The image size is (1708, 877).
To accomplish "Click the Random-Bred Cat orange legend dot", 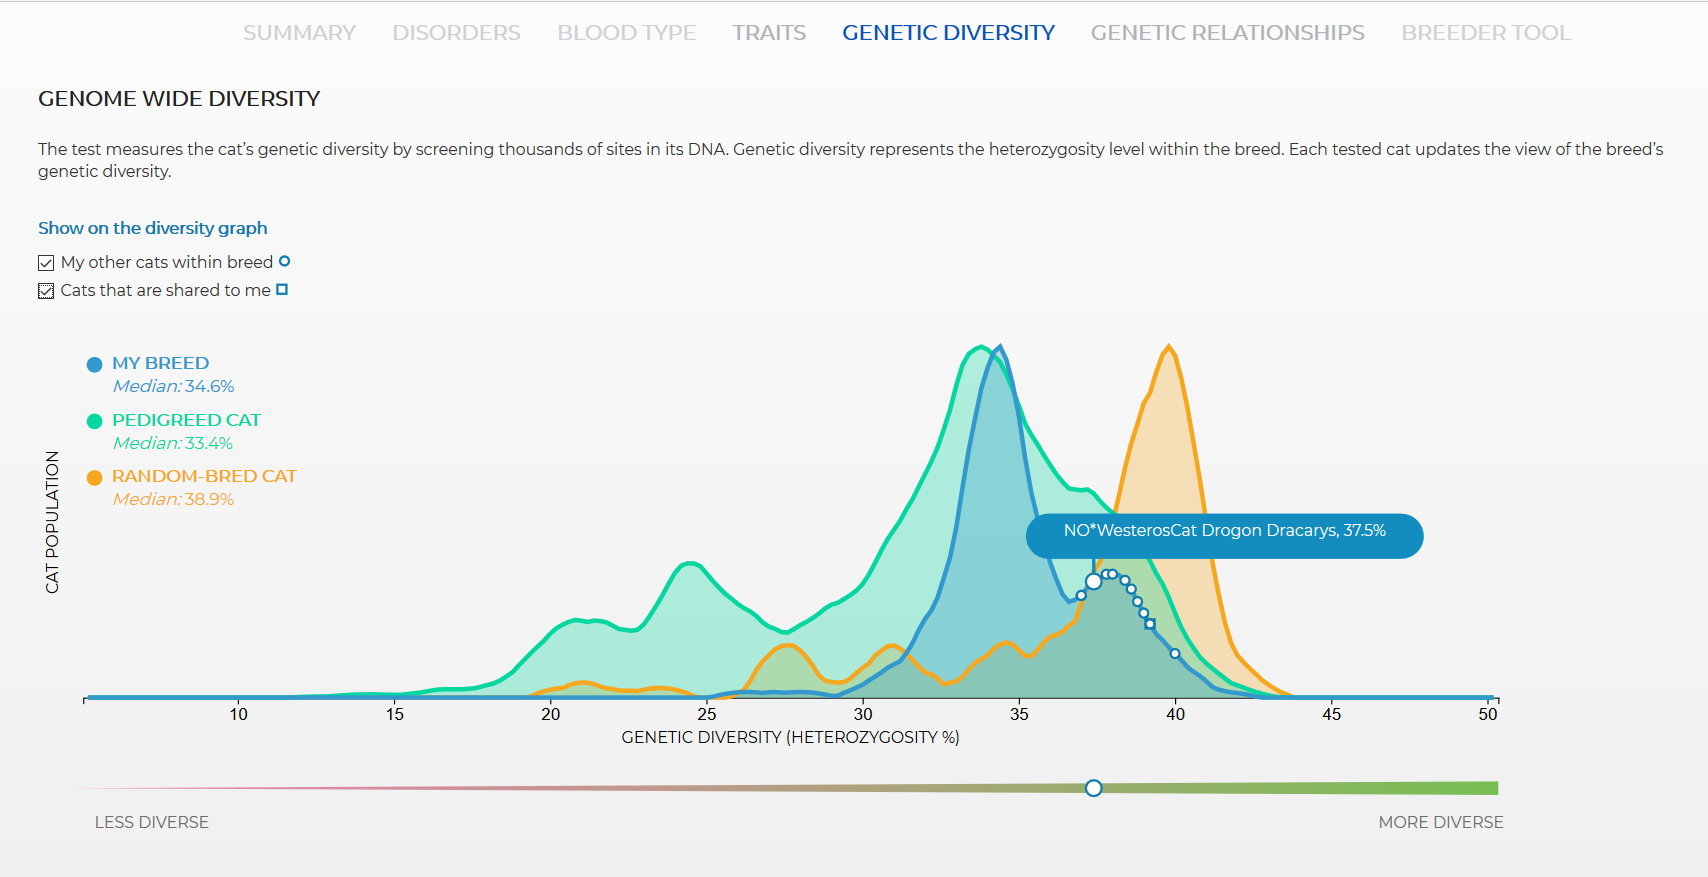I will 95,478.
